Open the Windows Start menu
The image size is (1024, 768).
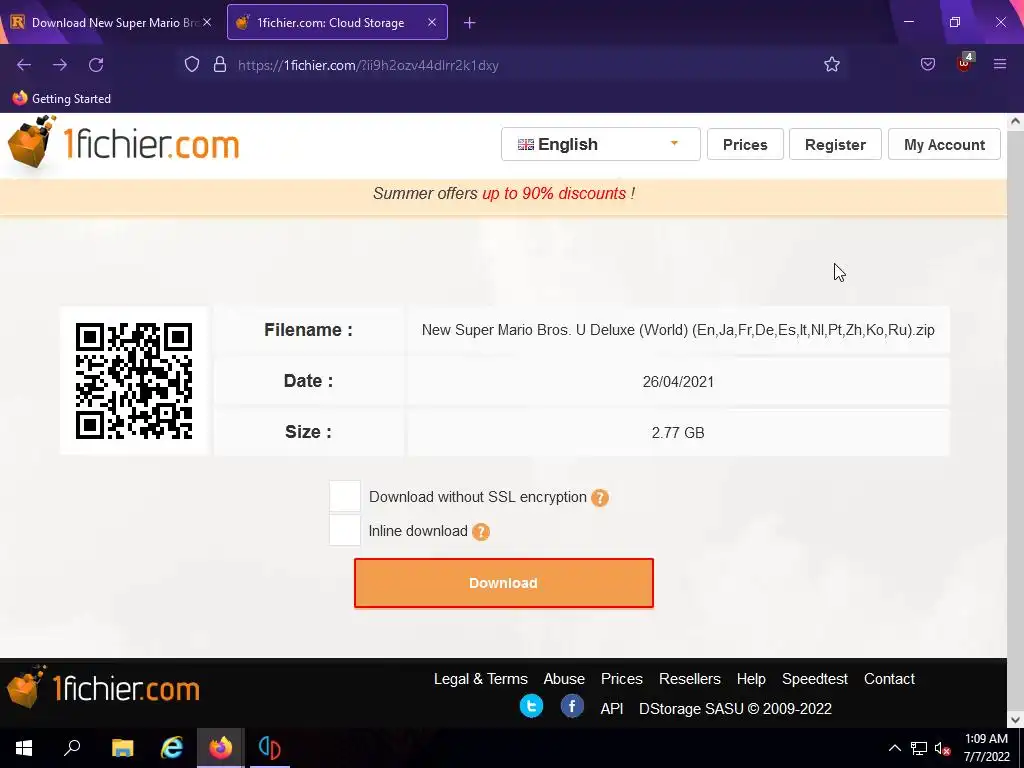point(24,748)
